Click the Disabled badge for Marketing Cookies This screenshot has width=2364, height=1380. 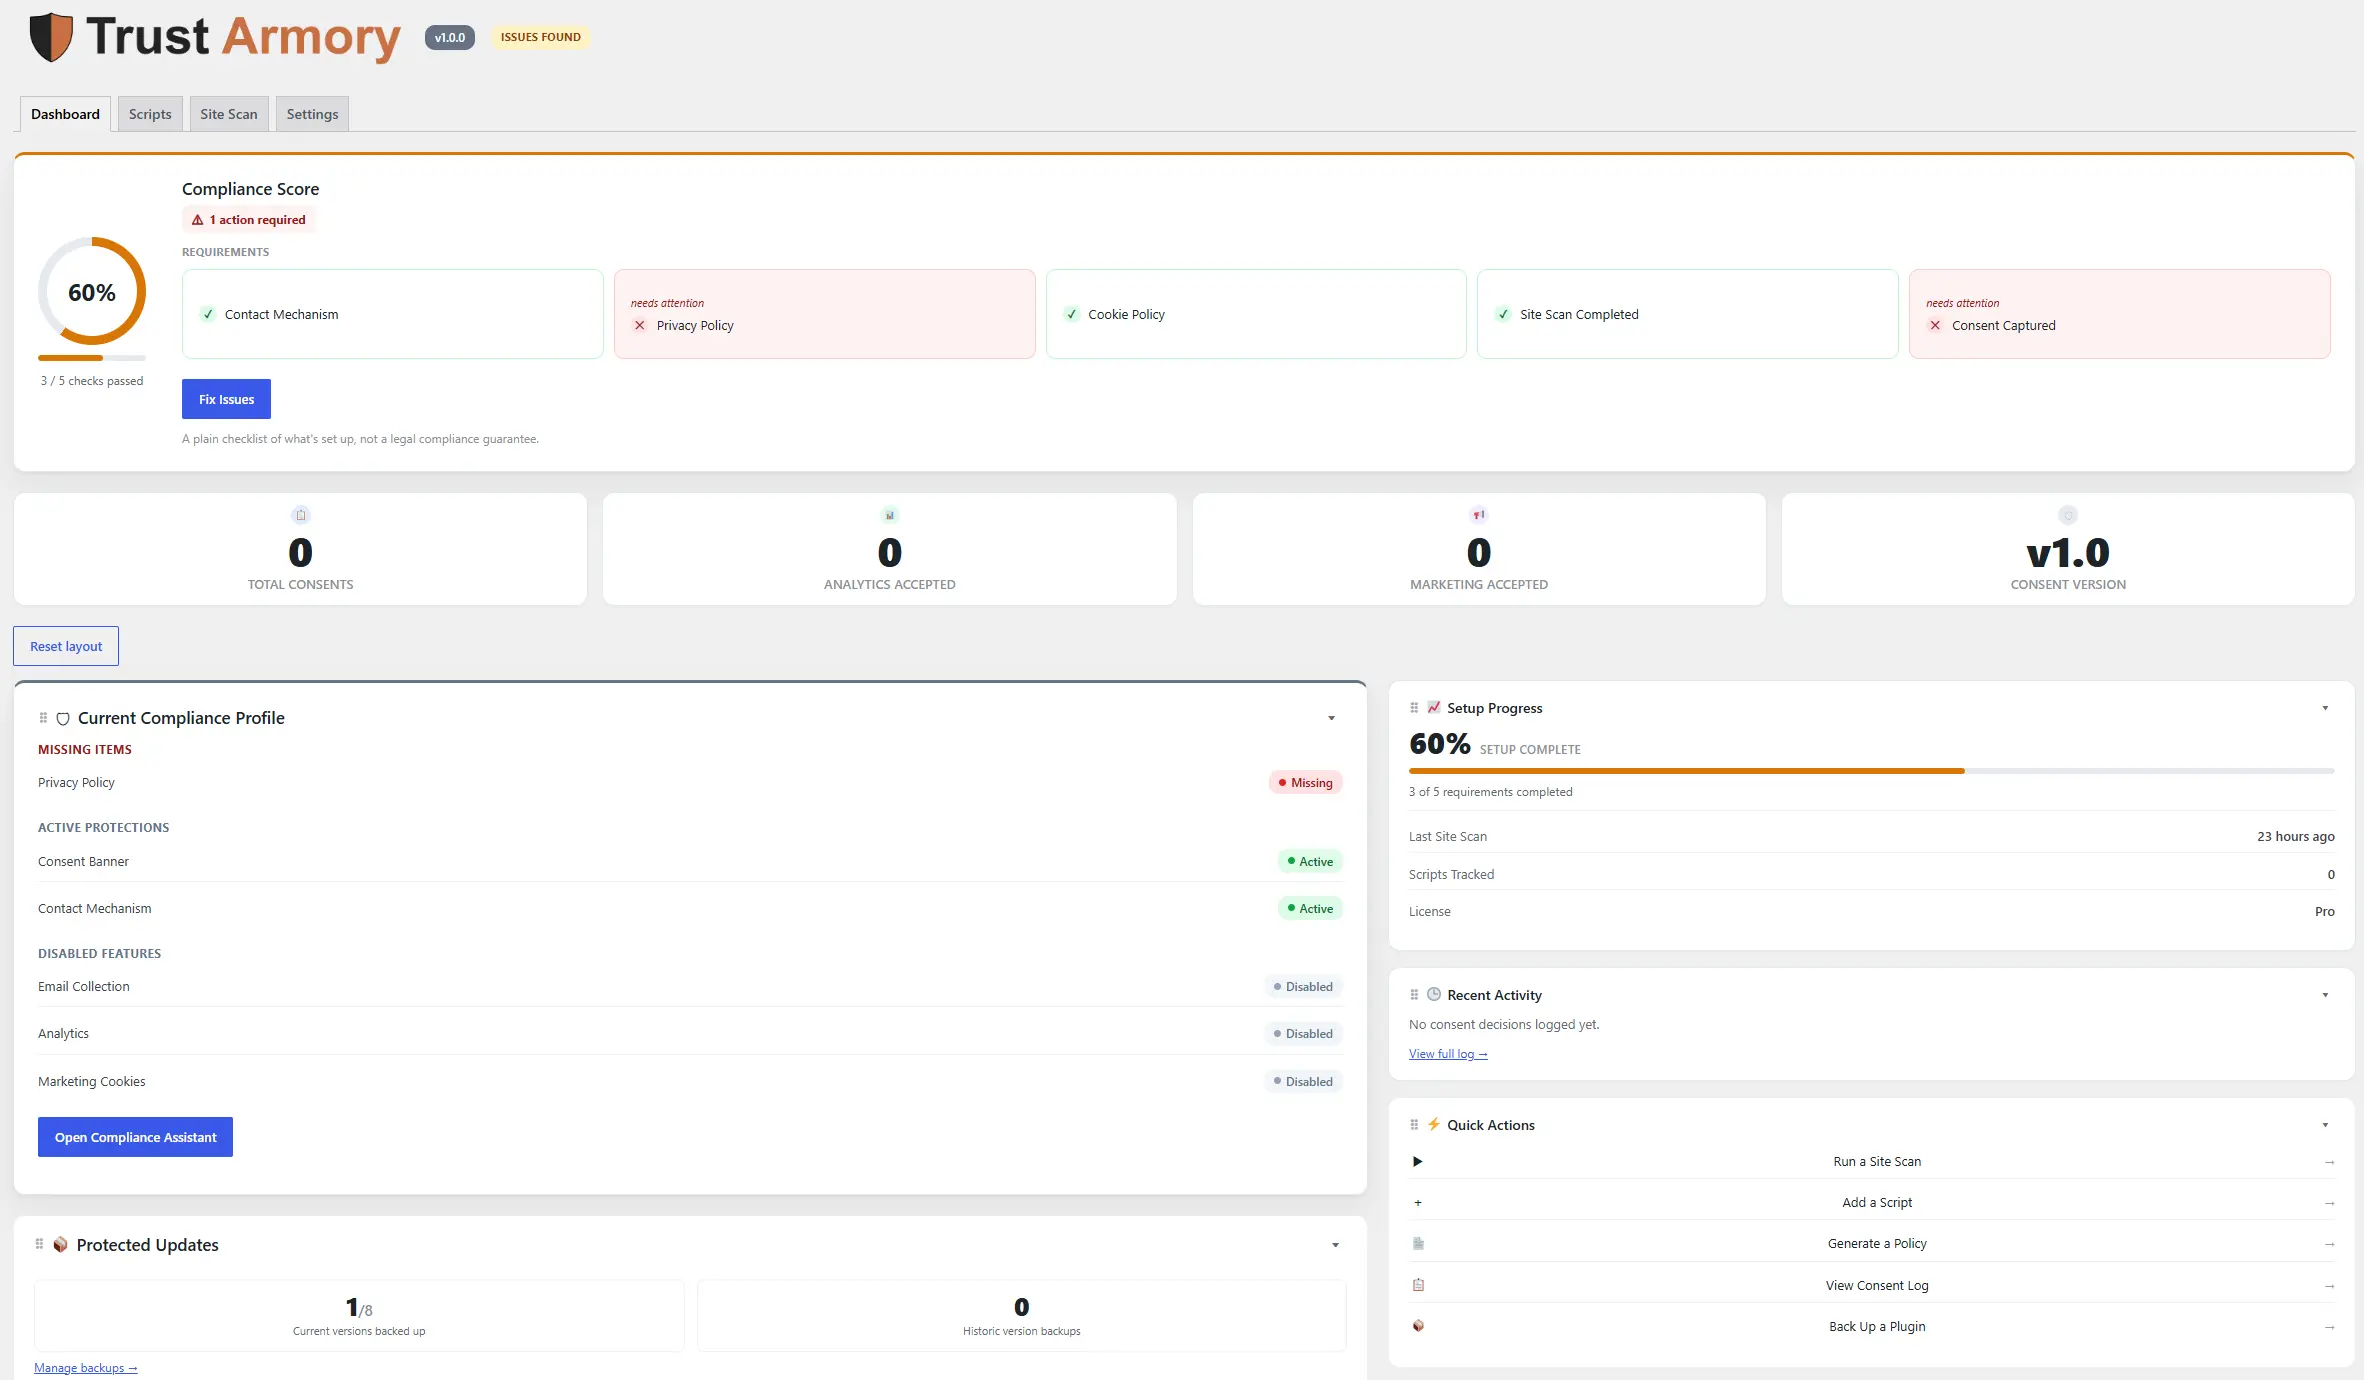coord(1303,1081)
